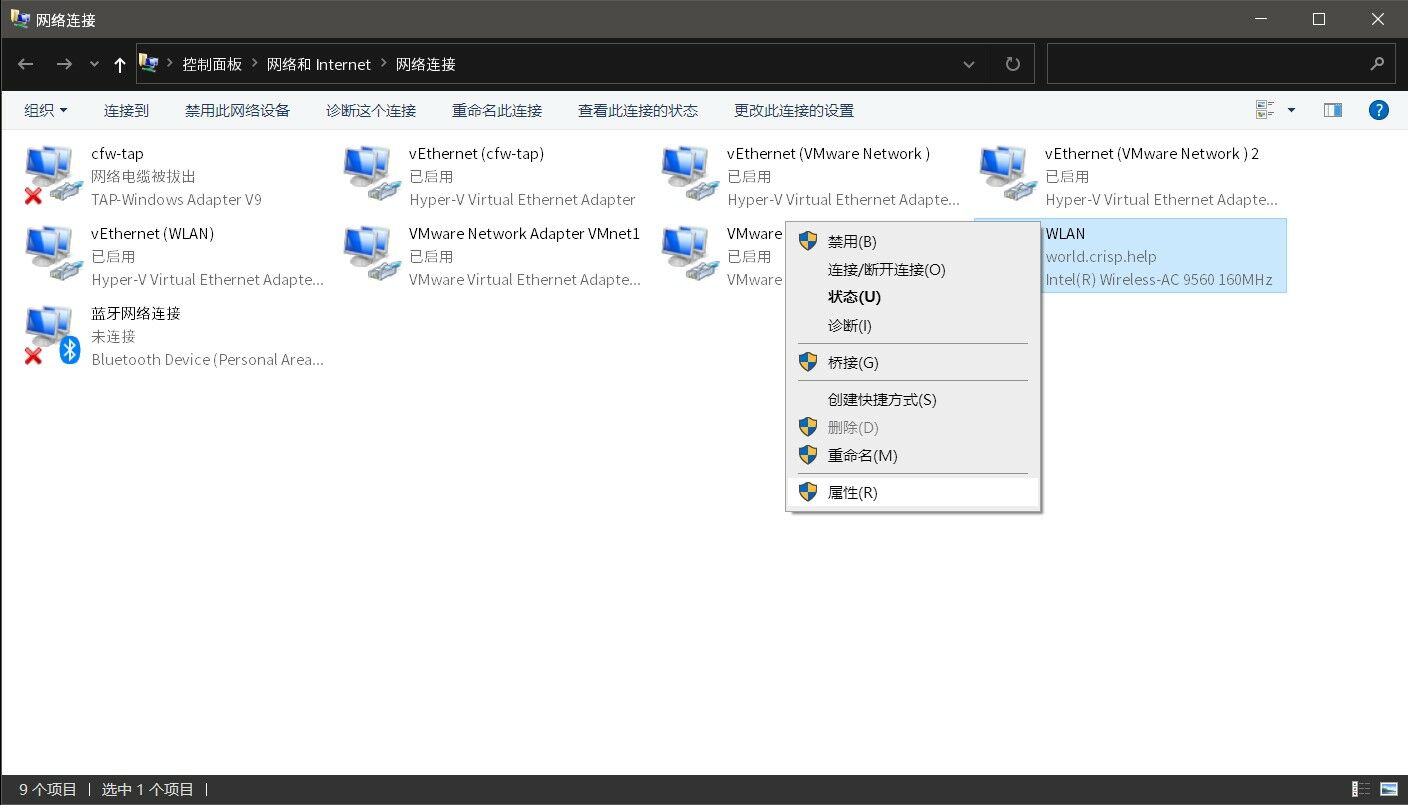Viewport: 1408px width, 805px height.
Task: Click 诊断这个连接 in the toolbar
Action: [370, 110]
